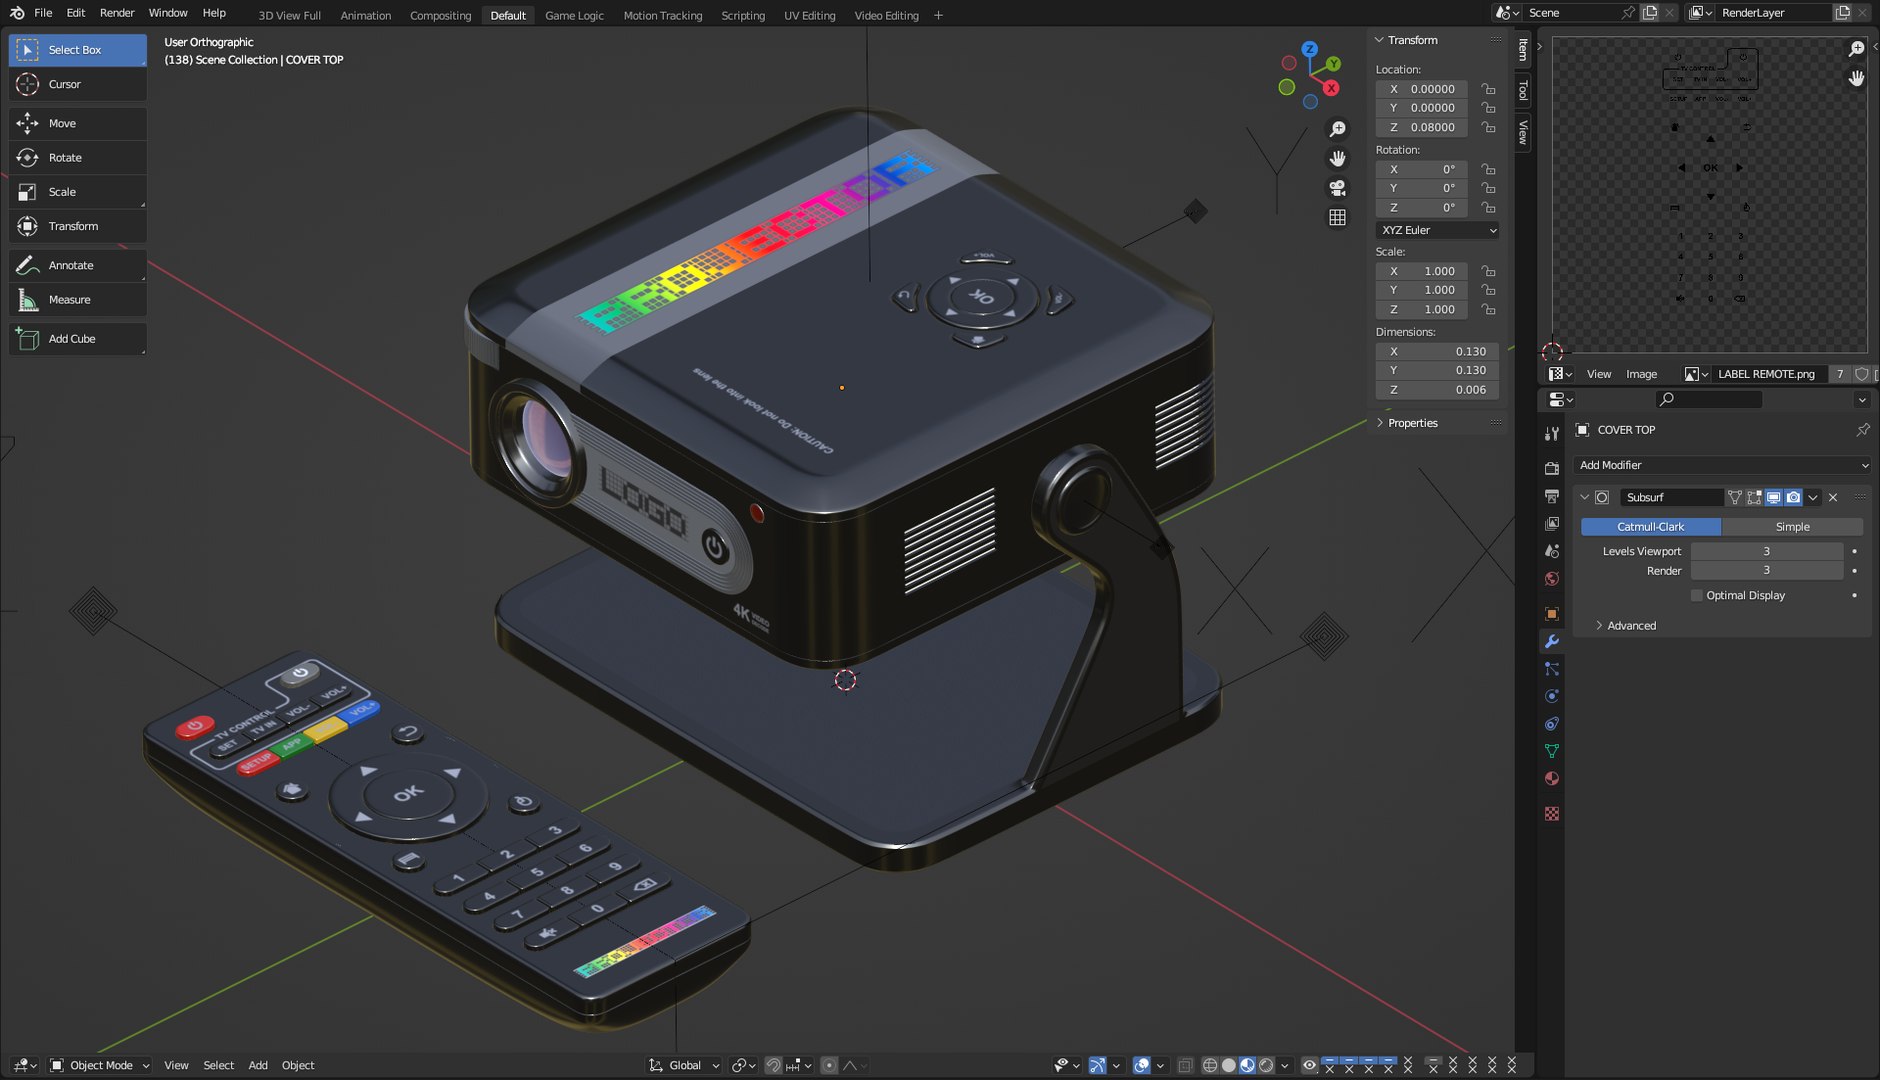The image size is (1880, 1080).
Task: Click the Levels Viewport value field
Action: pos(1766,551)
